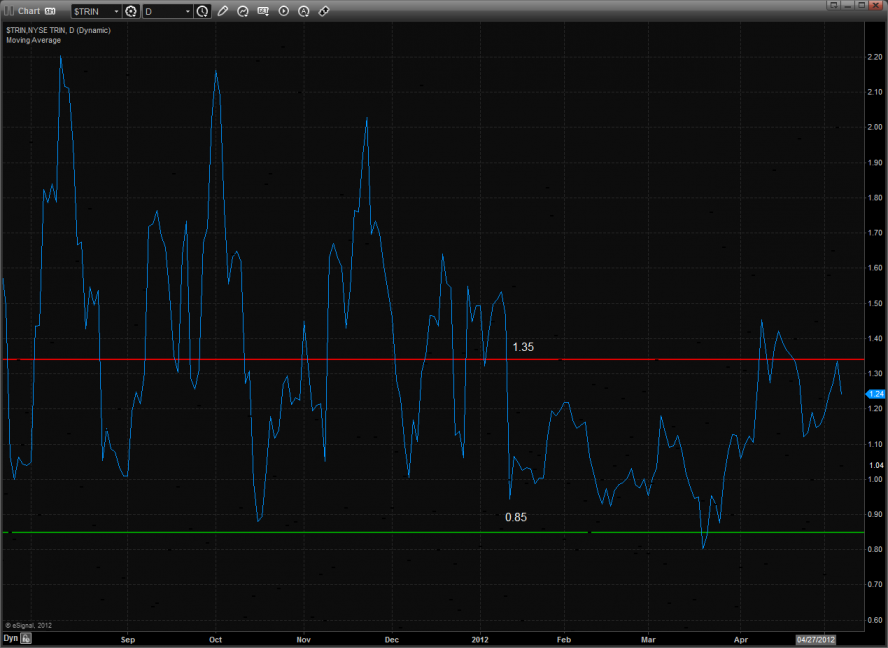
Task: Click the $TRIN,NYSE TRIN chart title
Action: click(58, 31)
